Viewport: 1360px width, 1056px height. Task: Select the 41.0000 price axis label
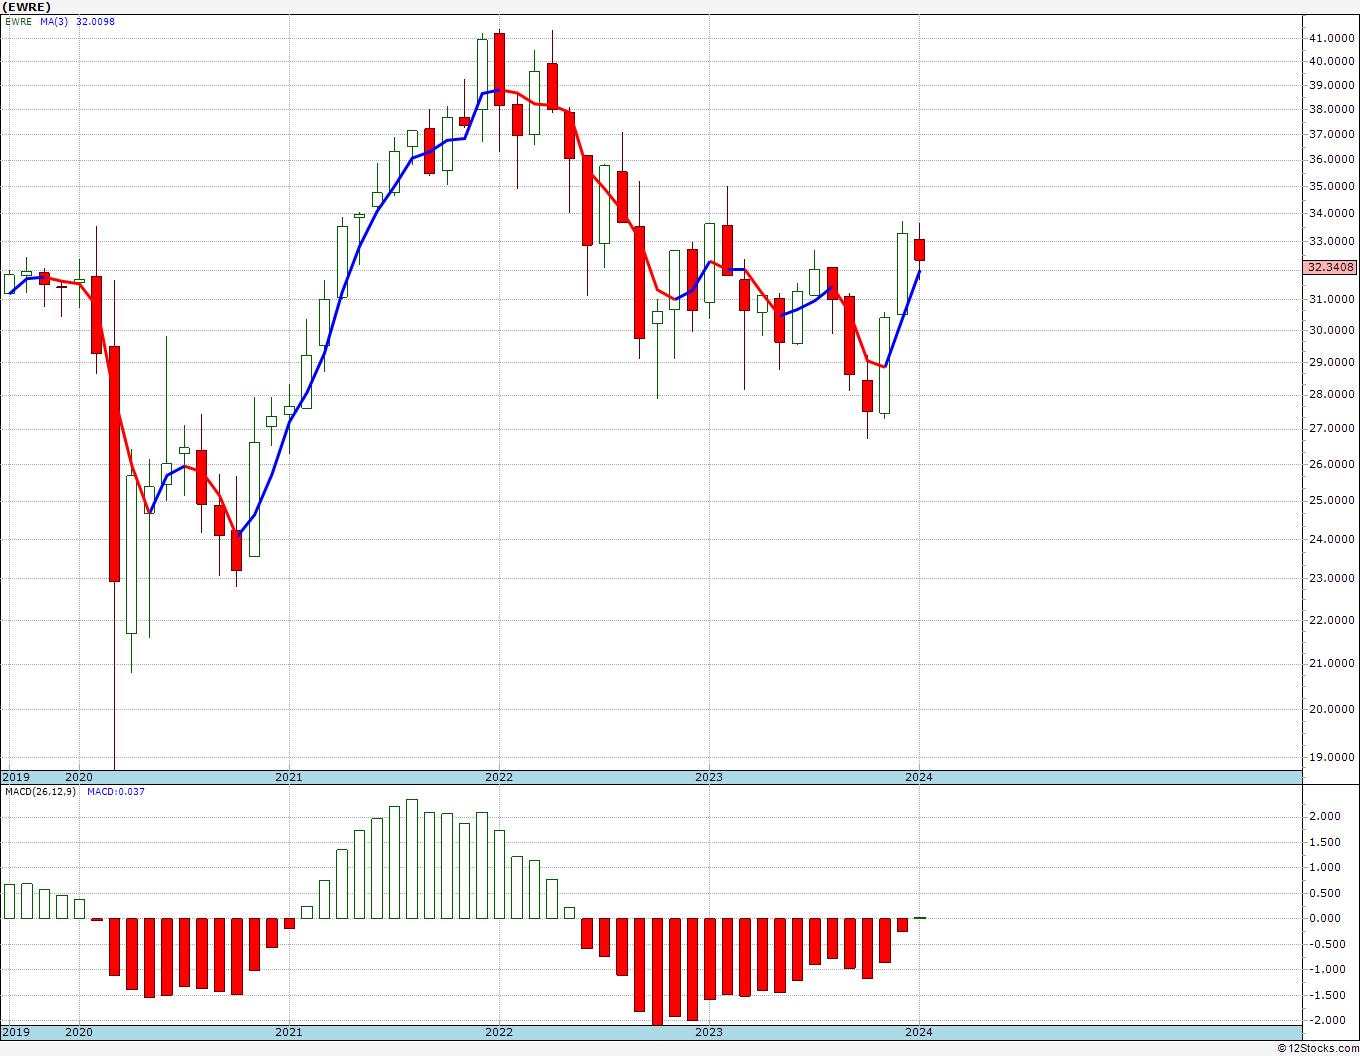pyautogui.click(x=1334, y=38)
